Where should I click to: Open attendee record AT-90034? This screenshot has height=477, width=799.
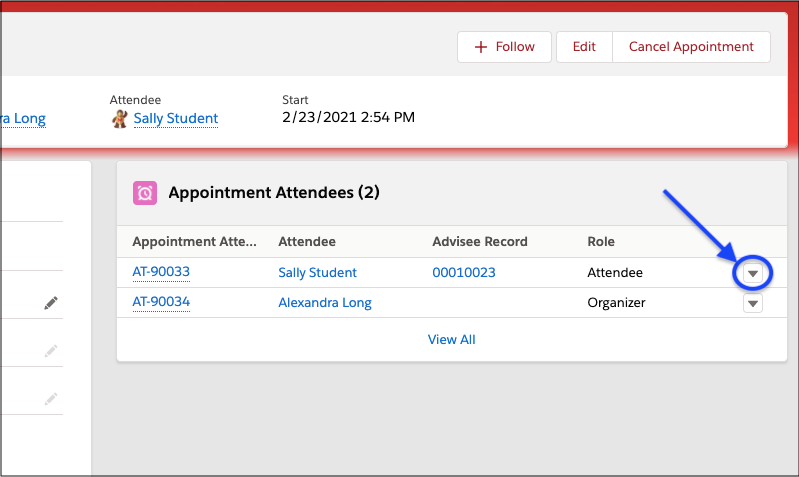pos(161,302)
